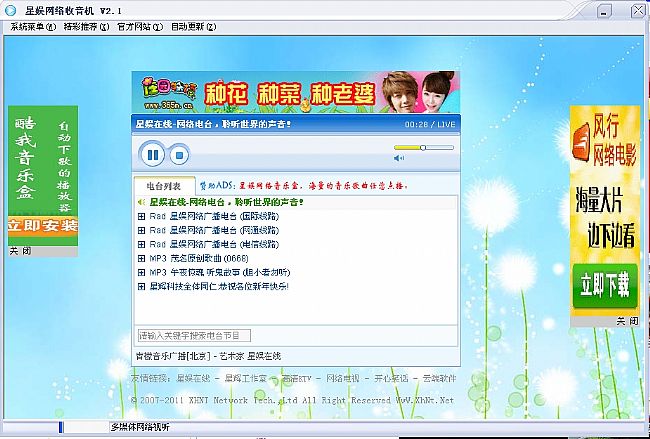Select the 星辉科技全体同仁 新年快乐 entry
This screenshot has height=439, width=650.
[x=219, y=286]
